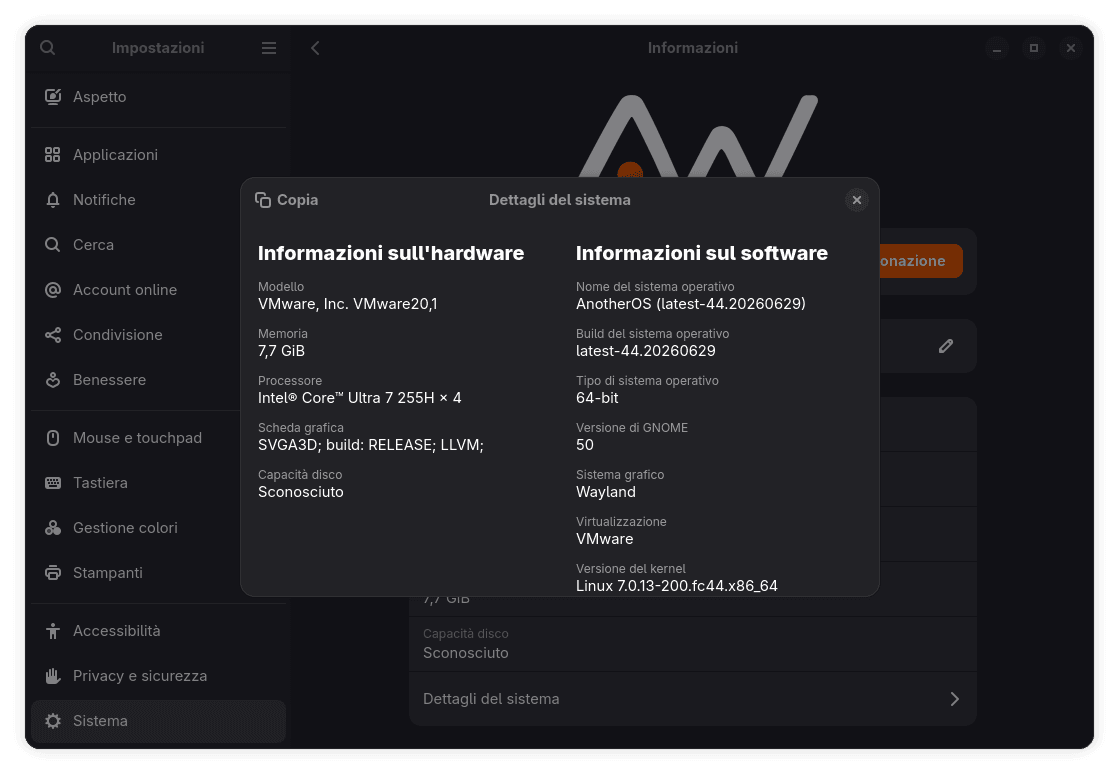Image resolution: width=1119 pixels, height=774 pixels.
Task: Click 'Accessibilità' sidebar label
Action: tap(116, 631)
